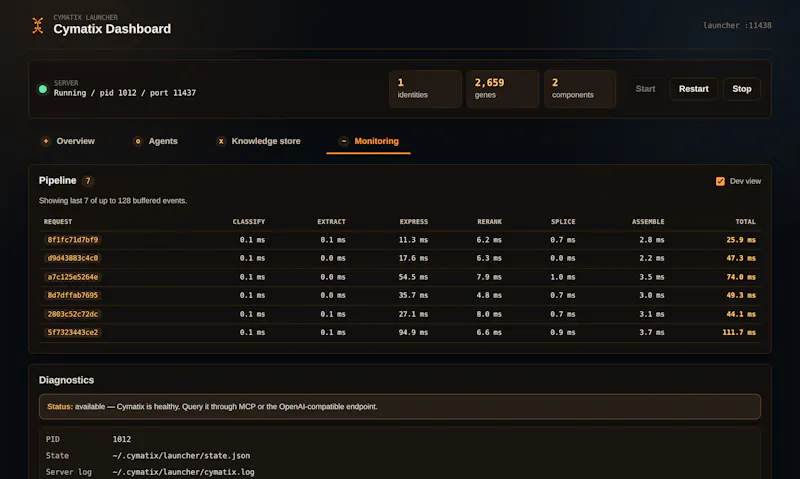
Task: Click the EXTRACT column header
Action: coord(331,221)
